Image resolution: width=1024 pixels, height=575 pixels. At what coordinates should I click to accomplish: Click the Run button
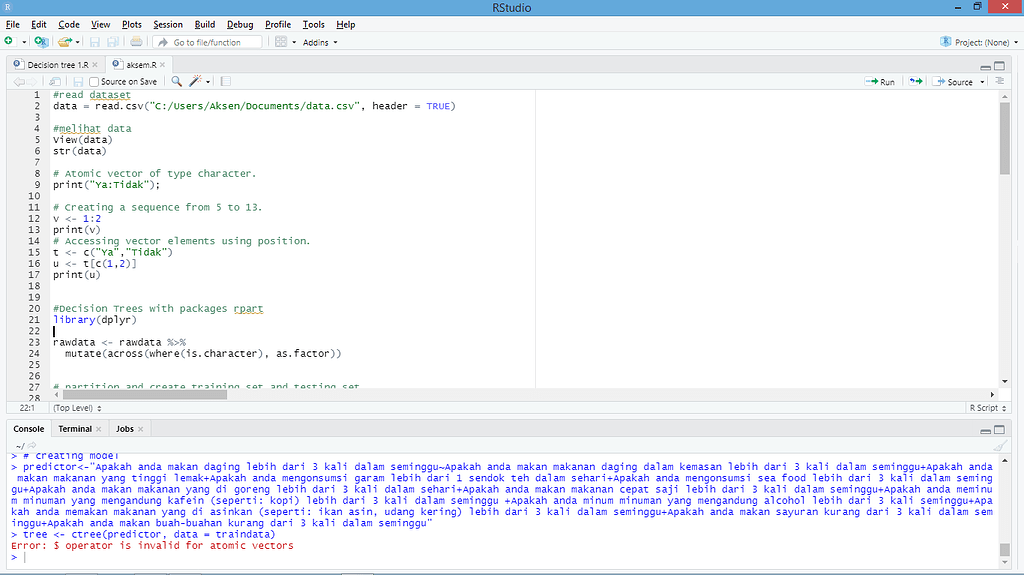pyautogui.click(x=880, y=82)
